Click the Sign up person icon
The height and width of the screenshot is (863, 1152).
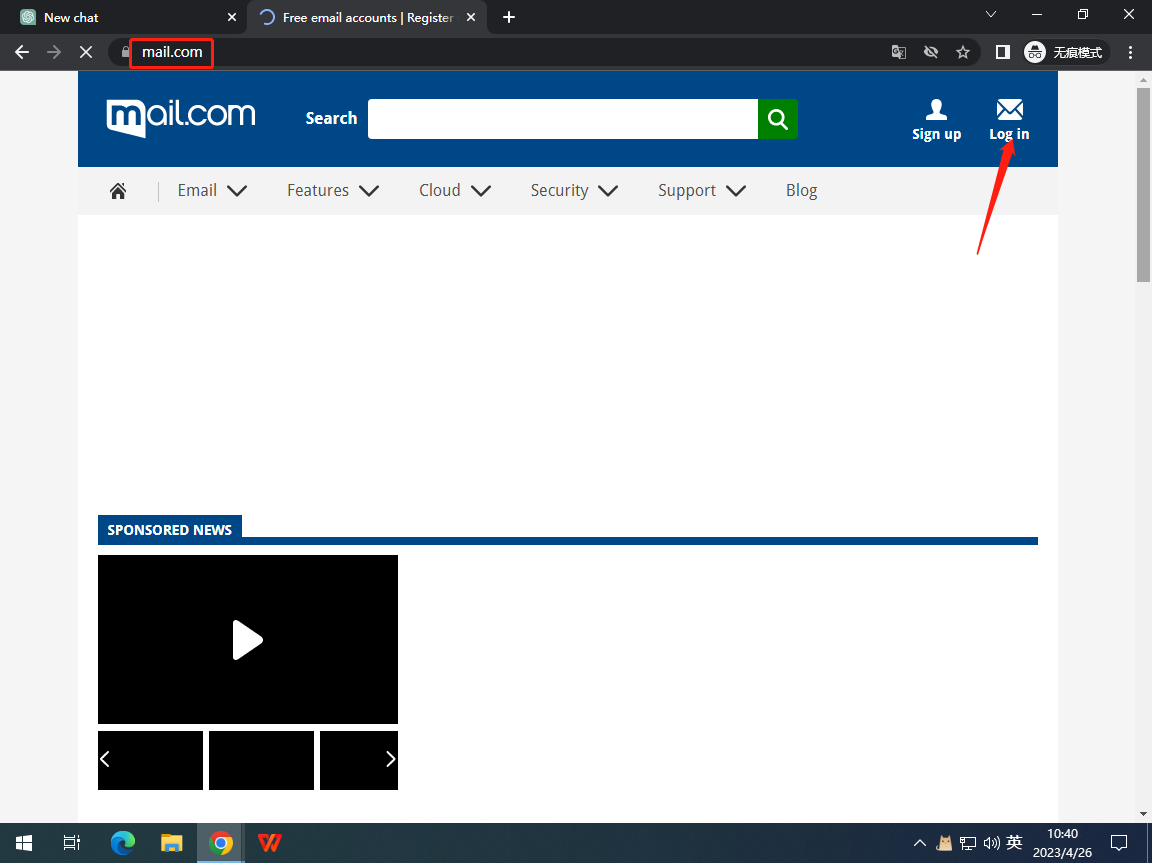click(x=936, y=109)
